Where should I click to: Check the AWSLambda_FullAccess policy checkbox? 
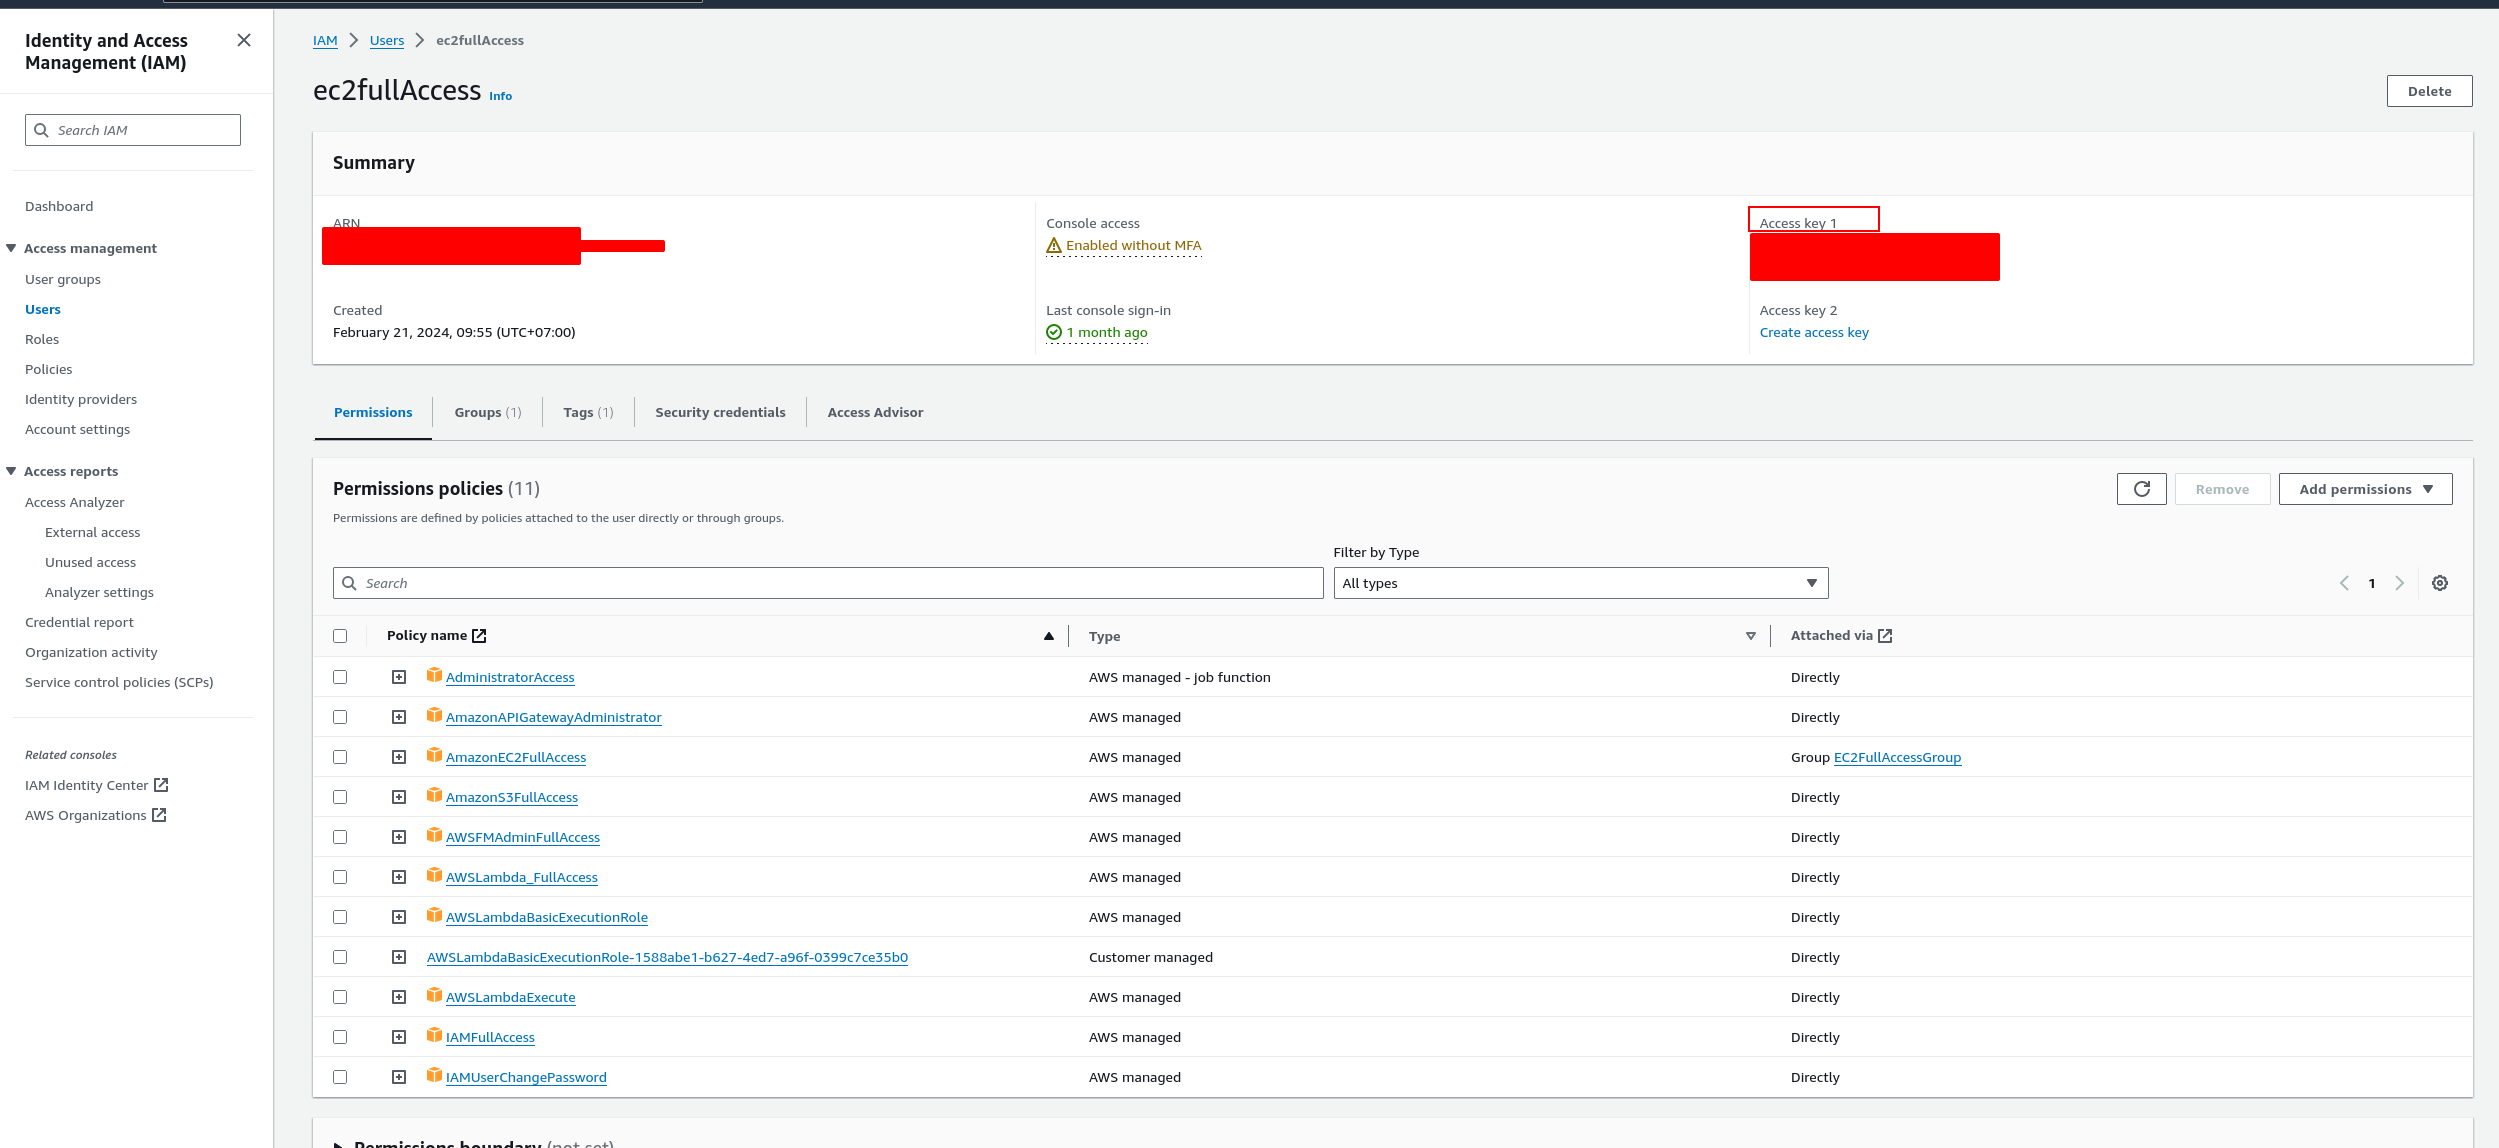tap(340, 877)
